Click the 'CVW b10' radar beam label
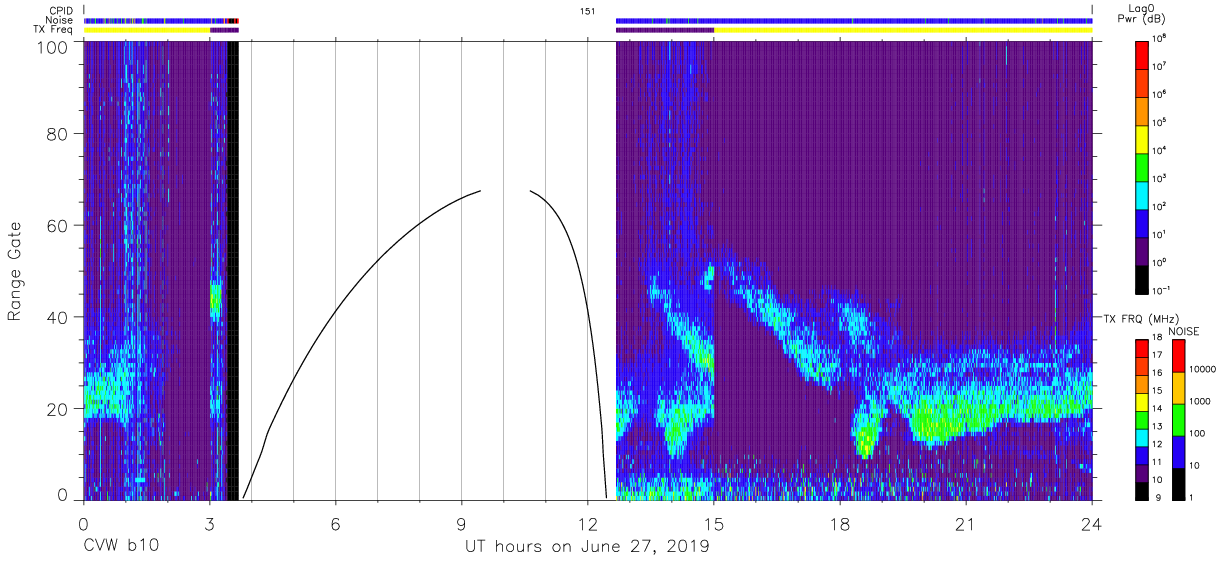The width and height of the screenshot is (1228, 567). coord(121,547)
